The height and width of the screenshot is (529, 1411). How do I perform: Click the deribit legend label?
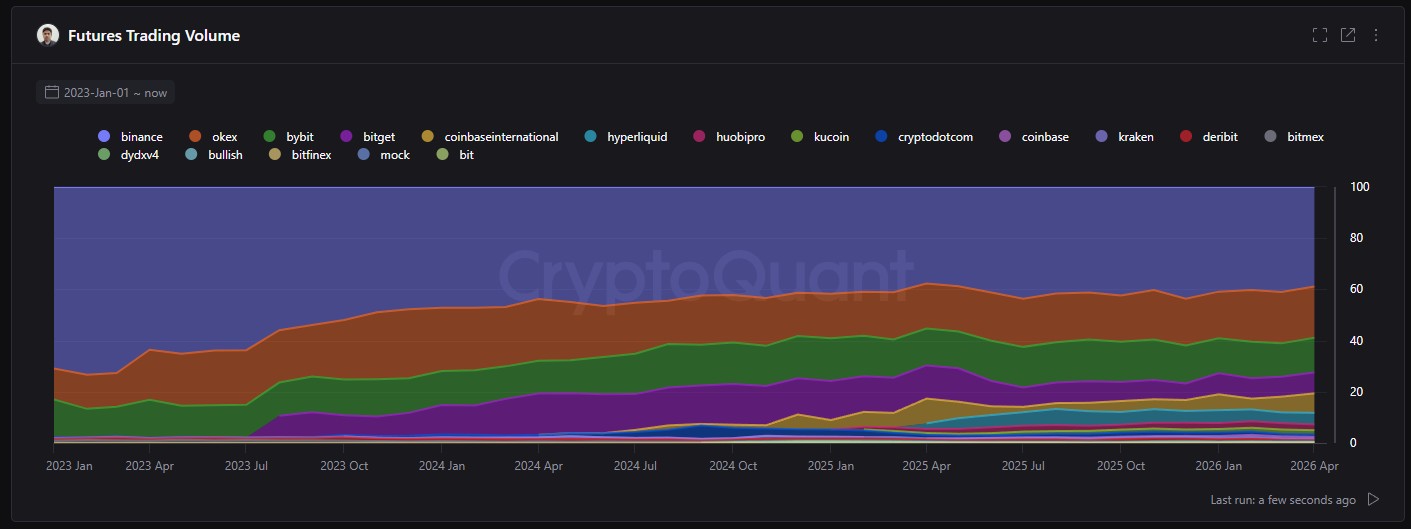click(1219, 136)
